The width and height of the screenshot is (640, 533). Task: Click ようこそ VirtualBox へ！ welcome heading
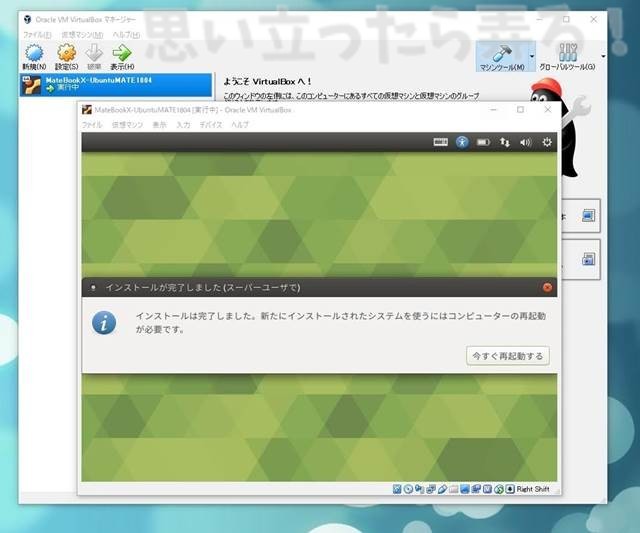coord(267,82)
